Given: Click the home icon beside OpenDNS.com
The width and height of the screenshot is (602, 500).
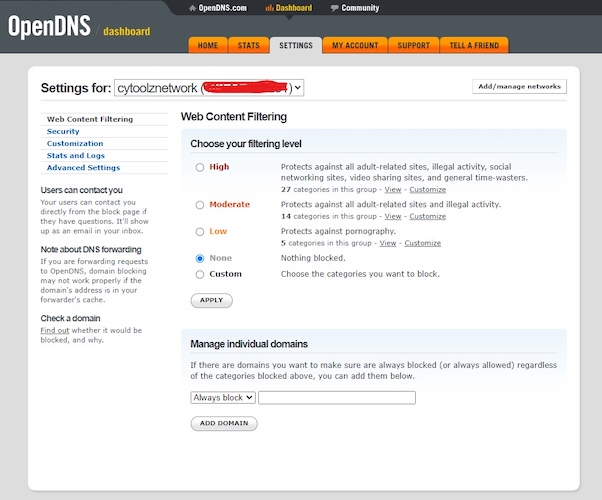Looking at the screenshot, I should (x=193, y=8).
